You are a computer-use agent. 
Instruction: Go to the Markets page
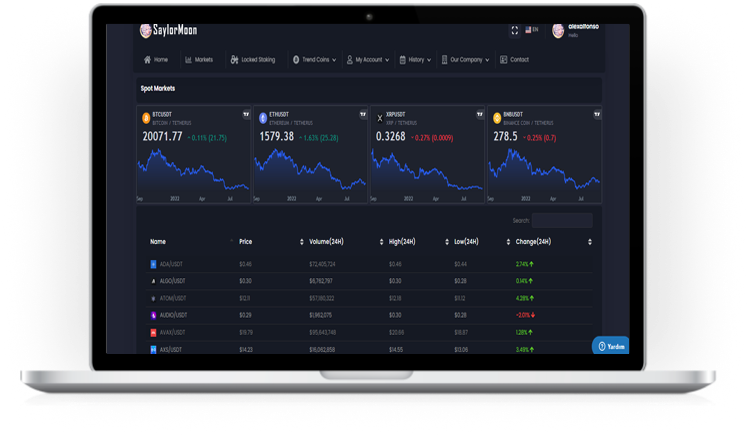[x=199, y=60]
